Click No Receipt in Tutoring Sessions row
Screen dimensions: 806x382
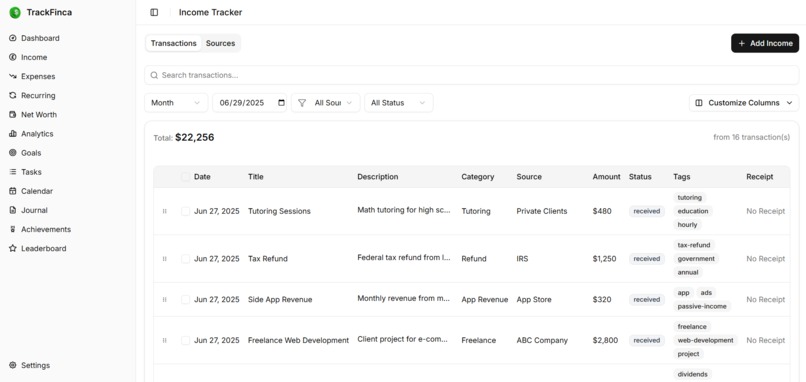click(x=765, y=211)
